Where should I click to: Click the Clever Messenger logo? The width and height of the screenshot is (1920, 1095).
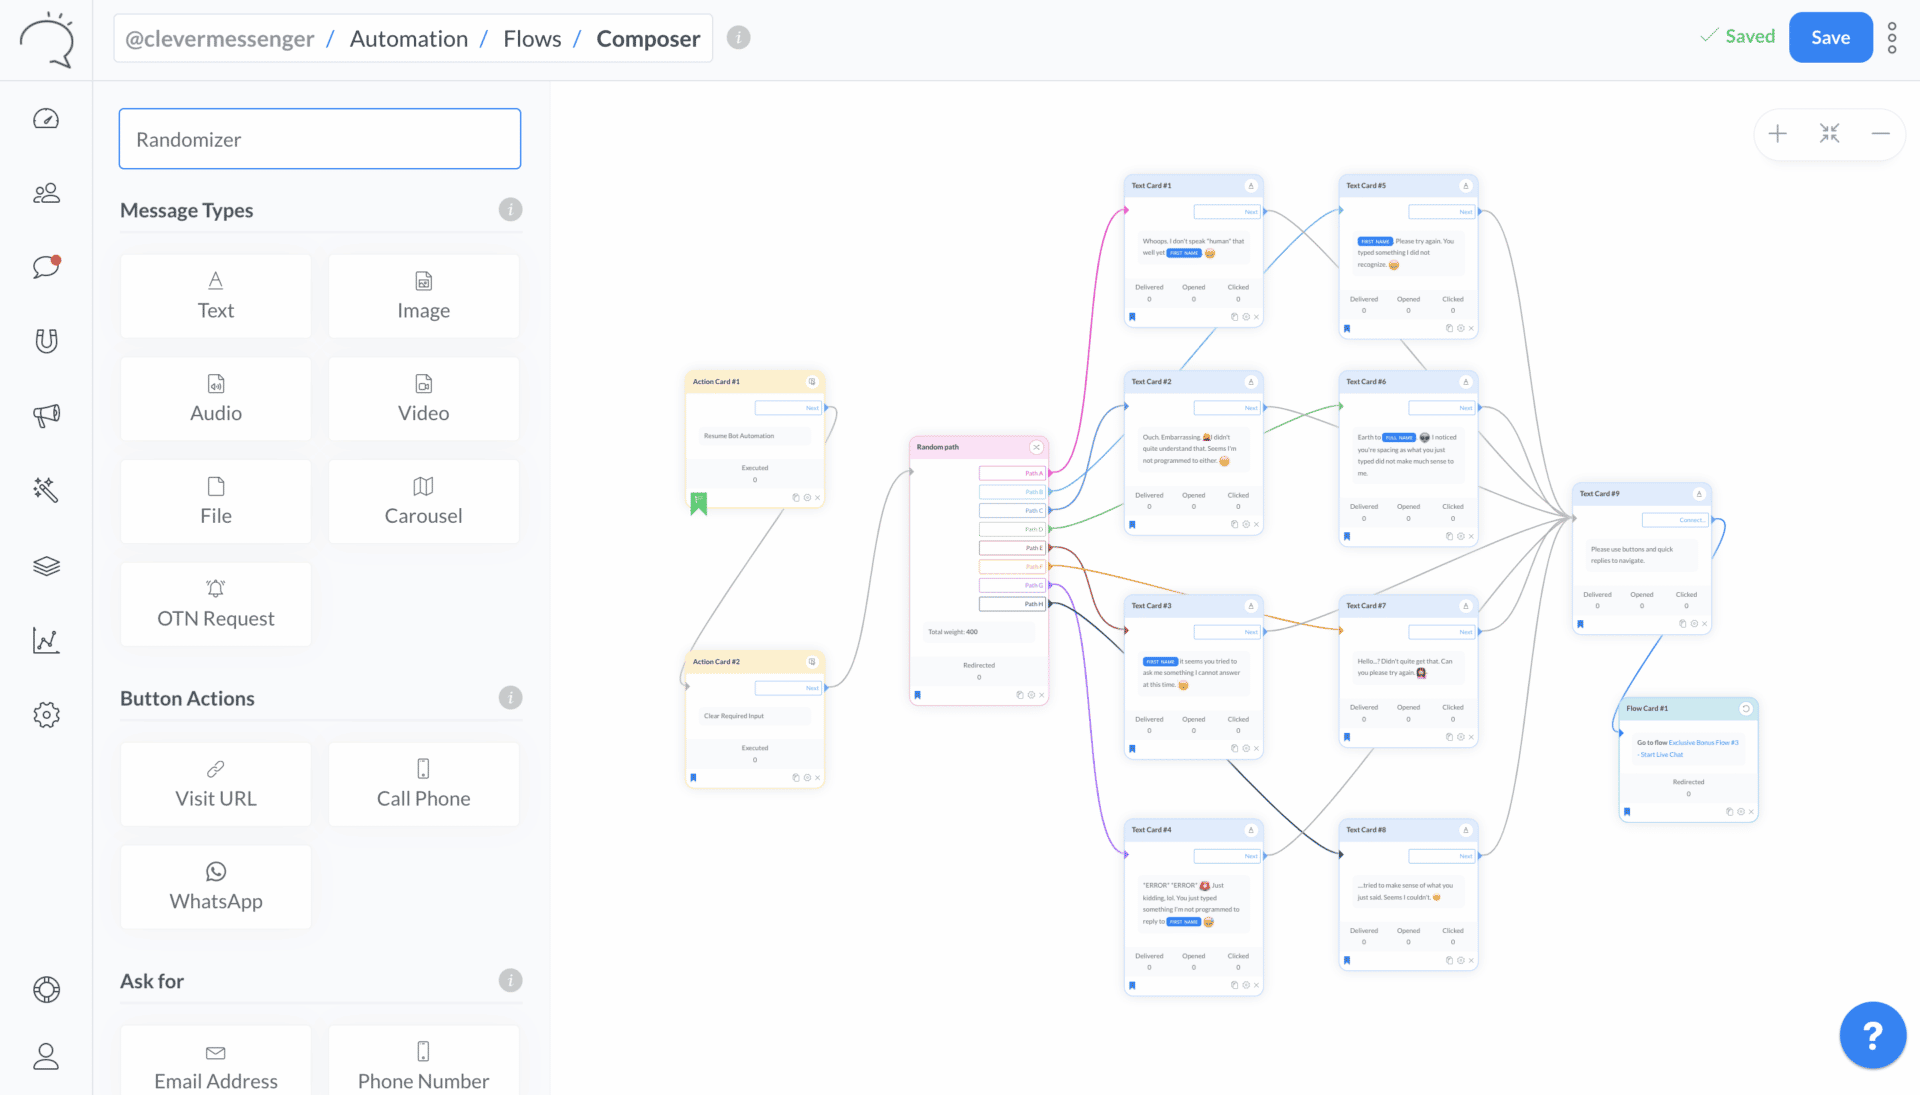coord(46,40)
